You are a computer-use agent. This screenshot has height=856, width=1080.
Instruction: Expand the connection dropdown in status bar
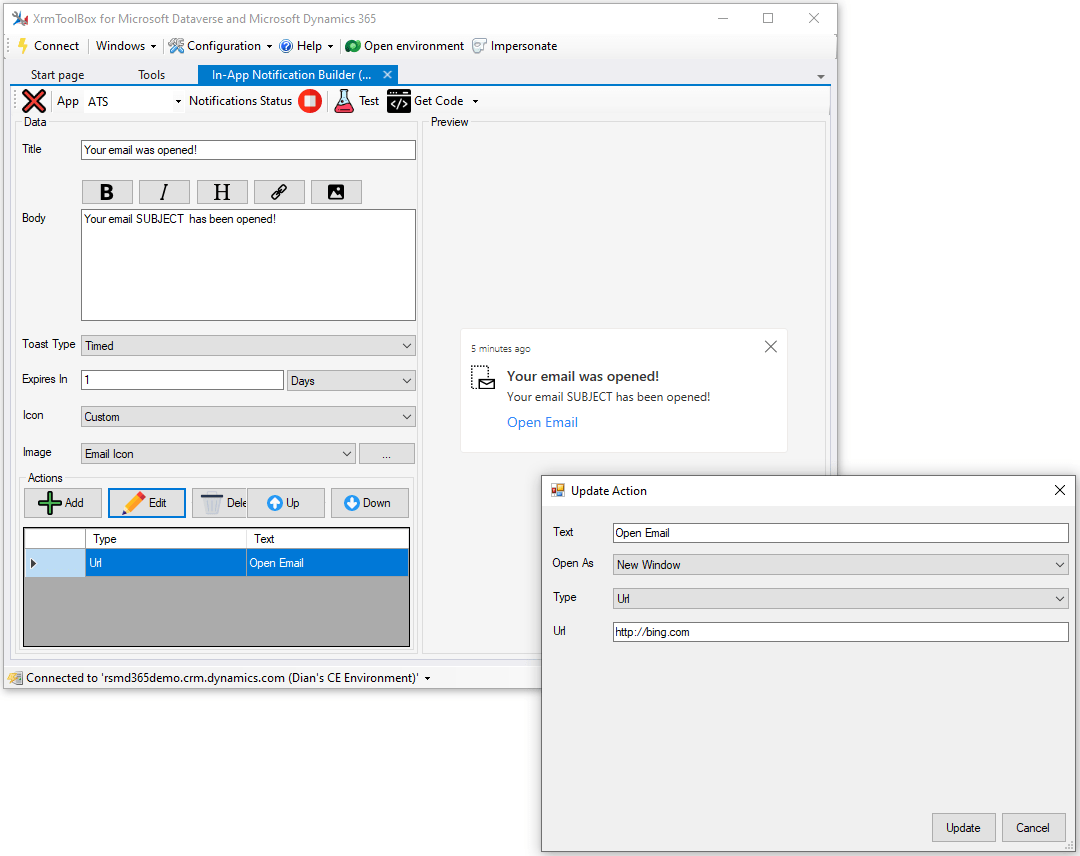(x=428, y=678)
